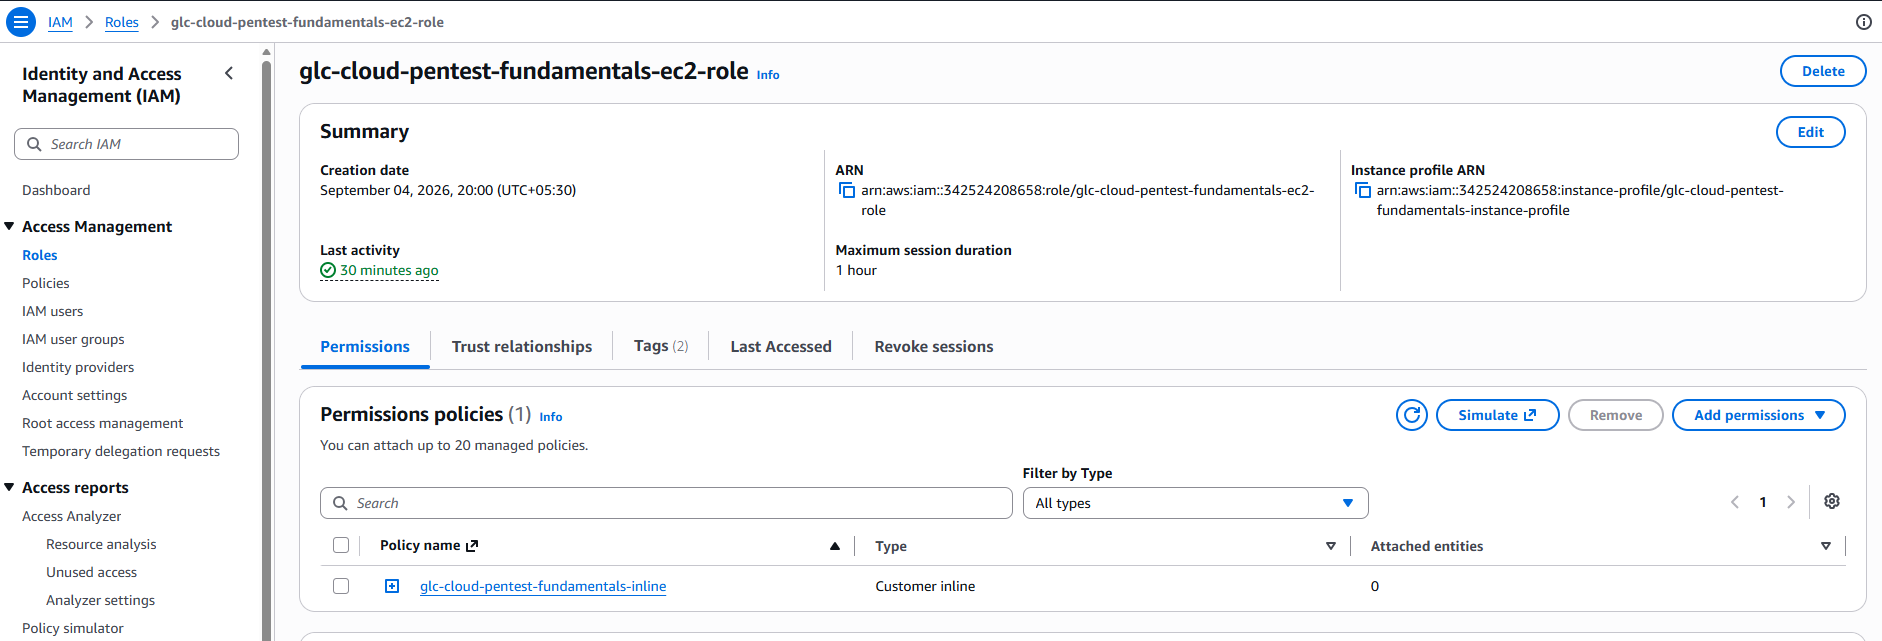Open Unused access in the sidebar
The image size is (1882, 641).
click(92, 572)
